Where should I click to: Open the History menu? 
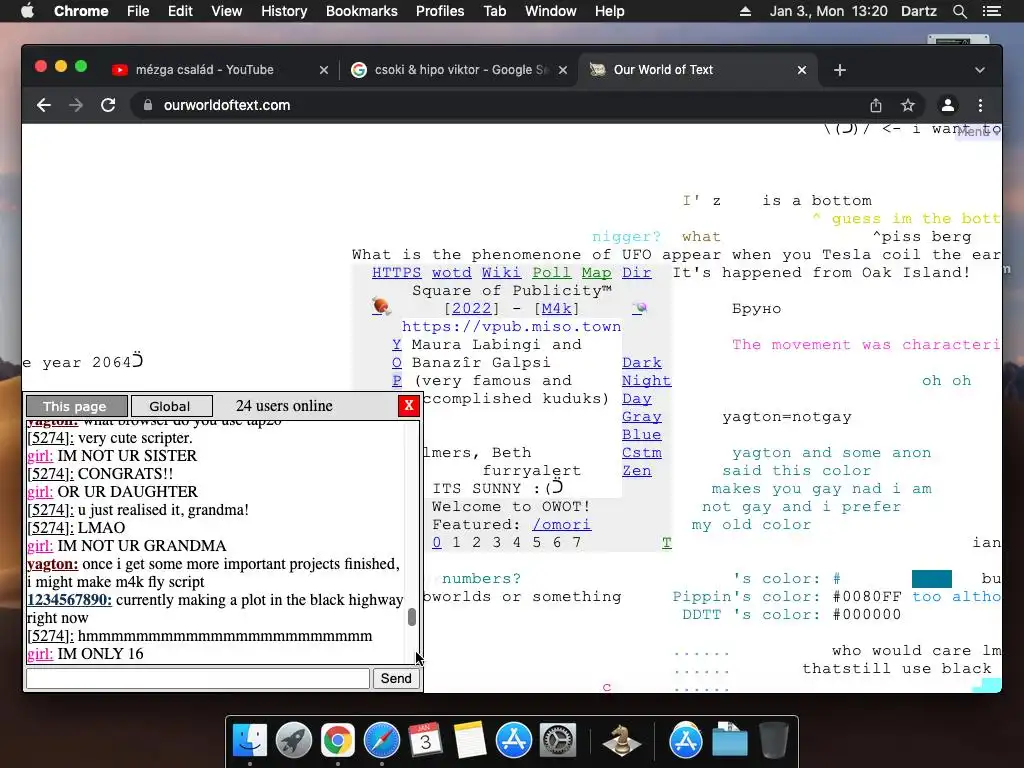click(284, 11)
